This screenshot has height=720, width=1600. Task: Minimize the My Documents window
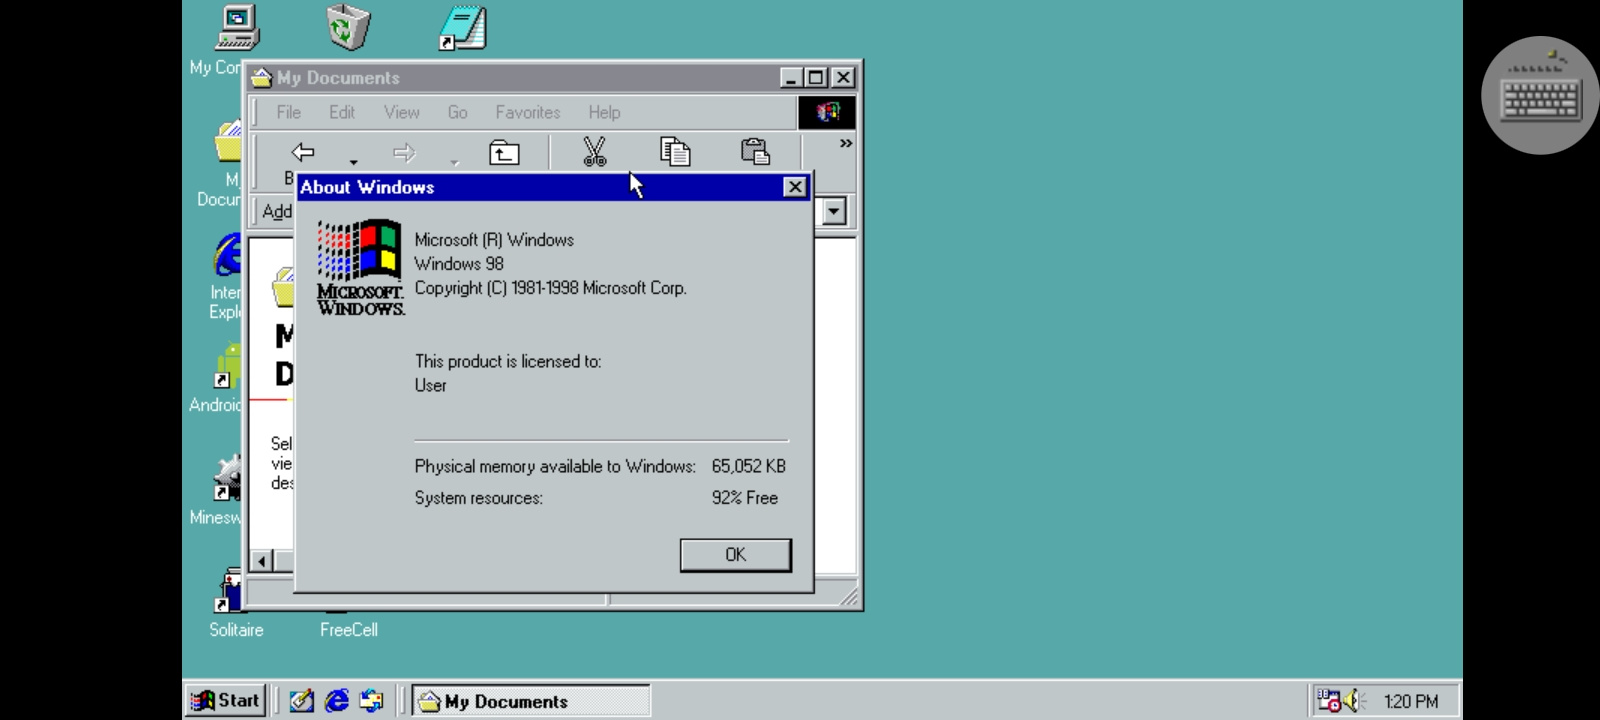(791, 78)
